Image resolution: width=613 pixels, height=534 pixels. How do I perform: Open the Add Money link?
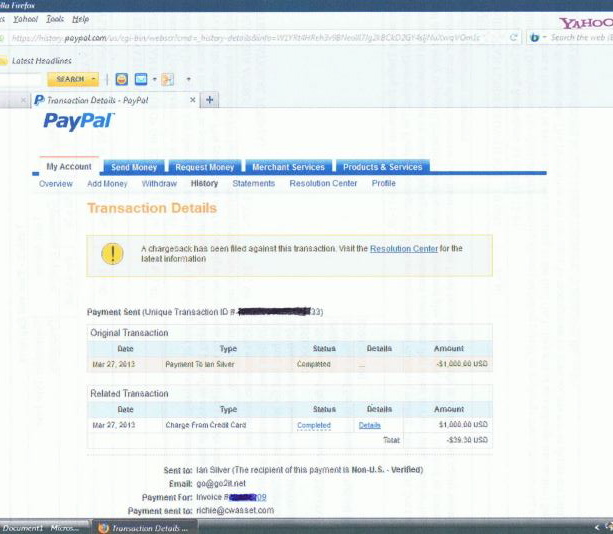pos(107,184)
